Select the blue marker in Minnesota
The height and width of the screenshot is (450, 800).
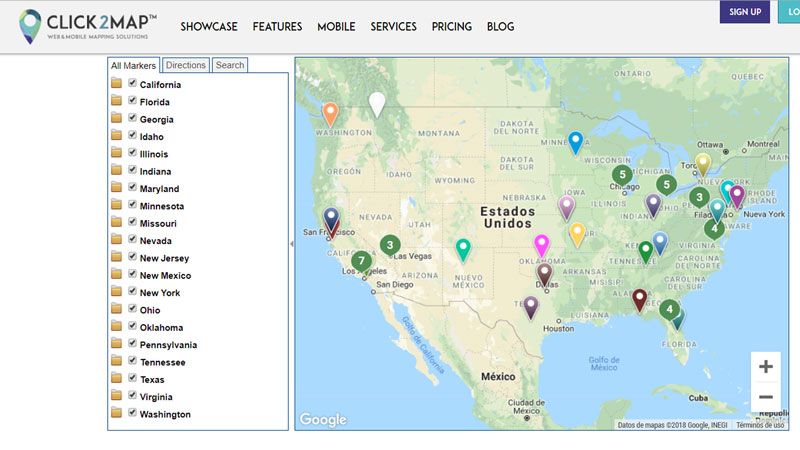pyautogui.click(x=576, y=142)
